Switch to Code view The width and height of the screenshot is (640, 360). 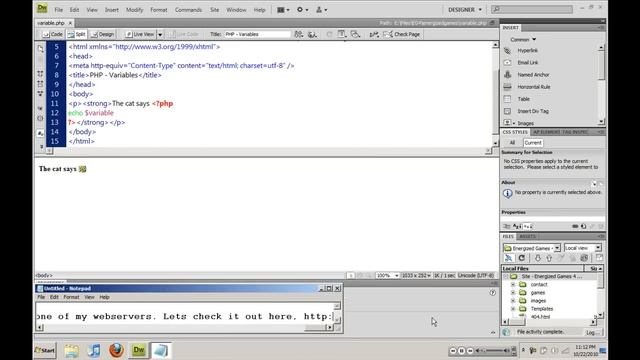53,34
